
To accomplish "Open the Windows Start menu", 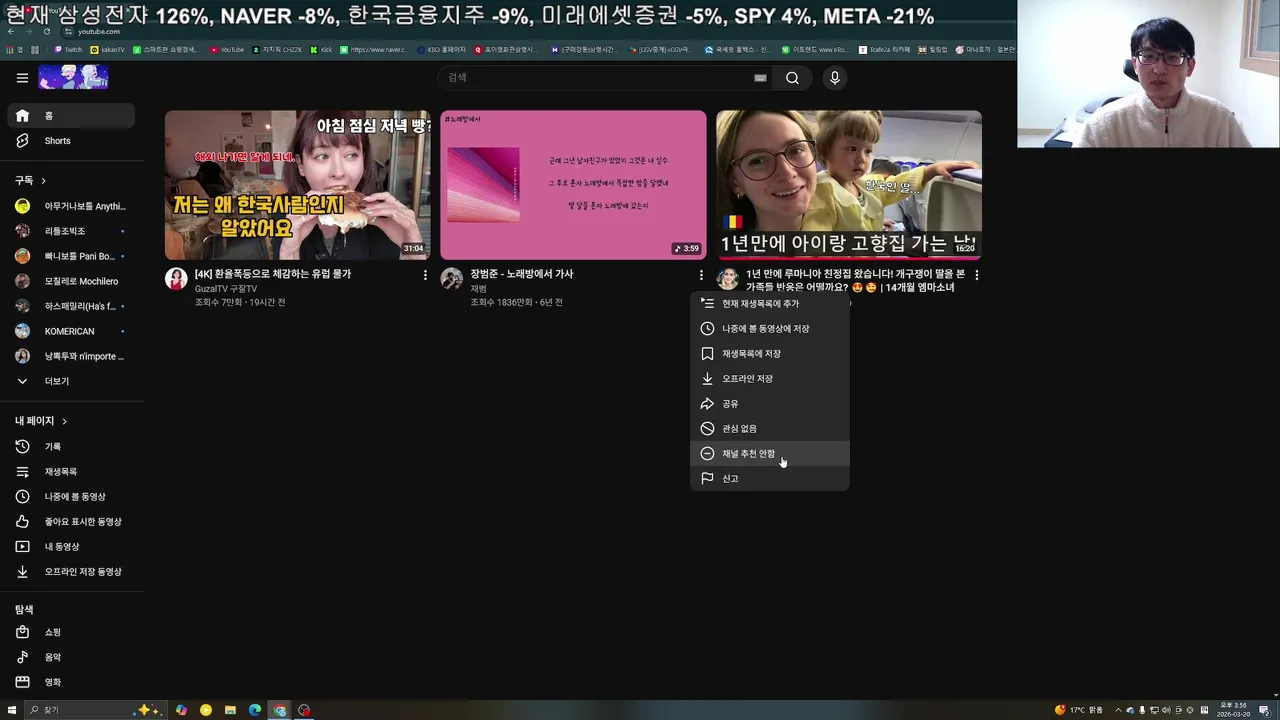I will 11,710.
